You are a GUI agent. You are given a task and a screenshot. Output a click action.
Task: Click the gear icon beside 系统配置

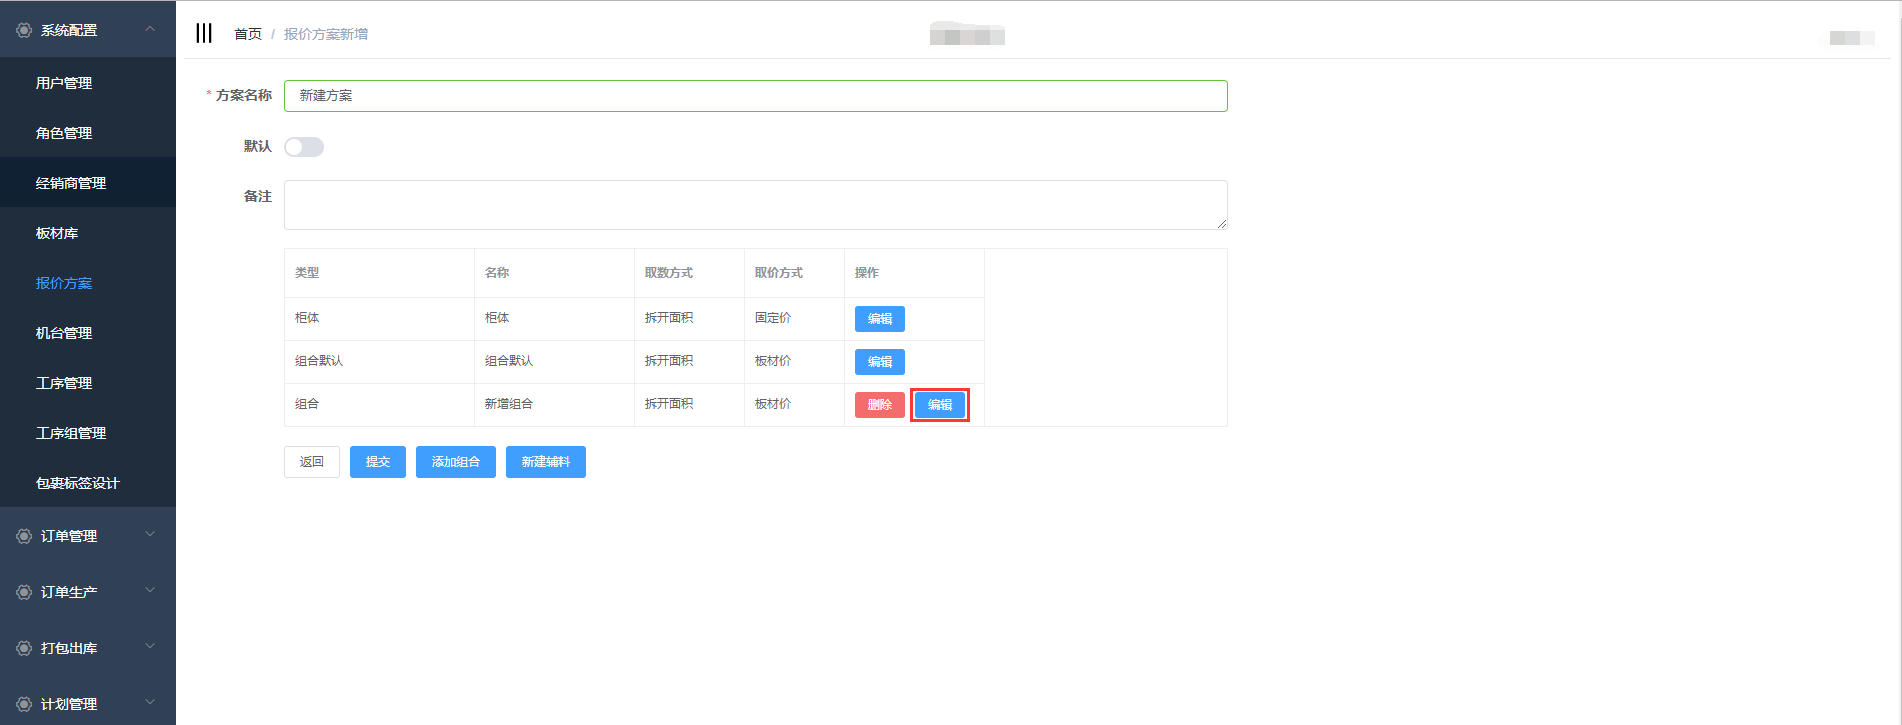pyautogui.click(x=24, y=31)
